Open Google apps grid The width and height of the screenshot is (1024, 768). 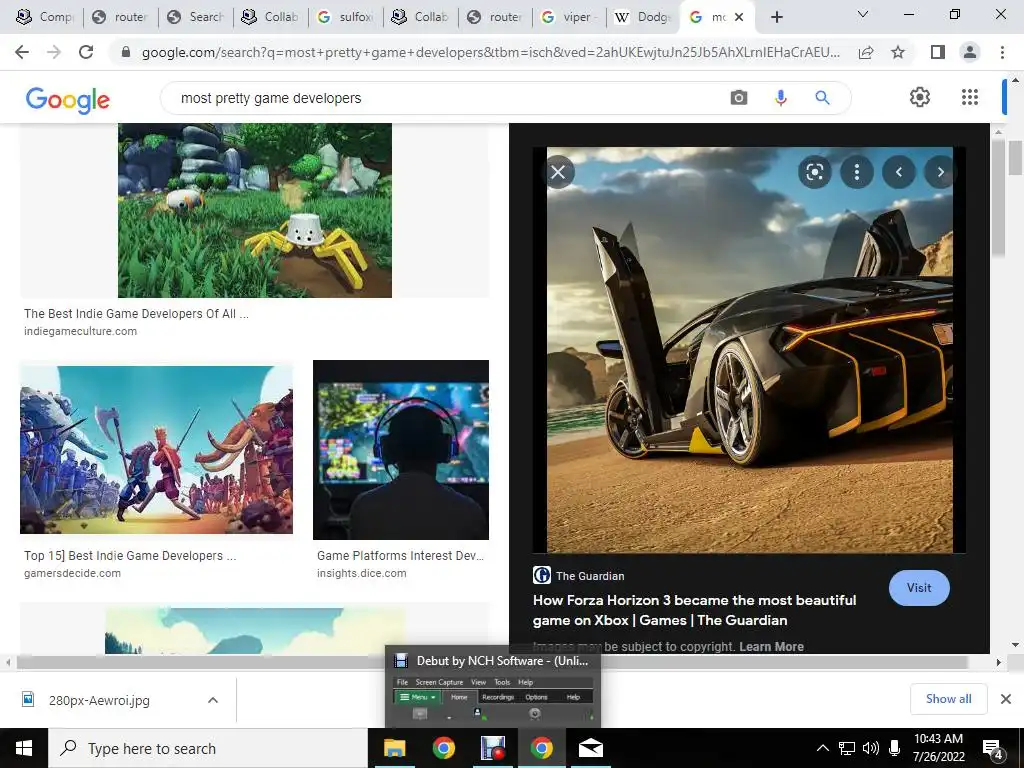click(x=970, y=97)
